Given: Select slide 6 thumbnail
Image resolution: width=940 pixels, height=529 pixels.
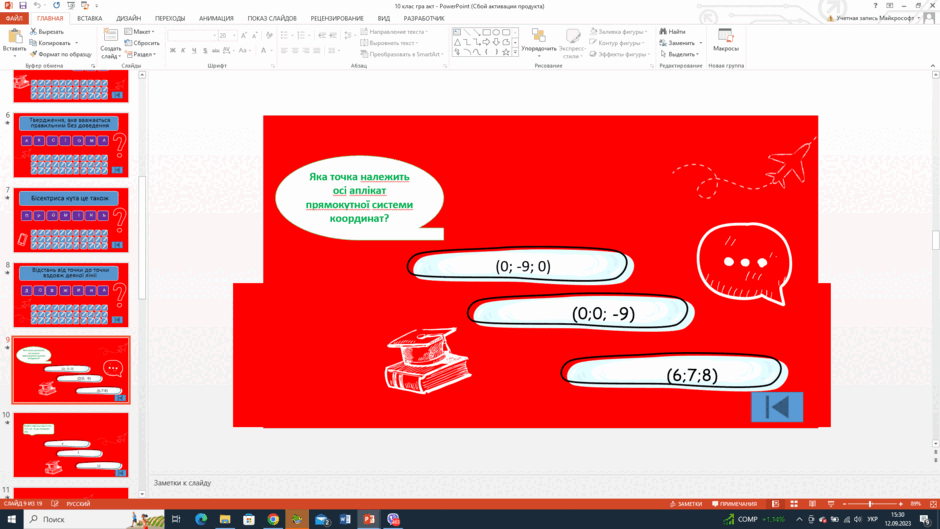Looking at the screenshot, I should pos(71,145).
